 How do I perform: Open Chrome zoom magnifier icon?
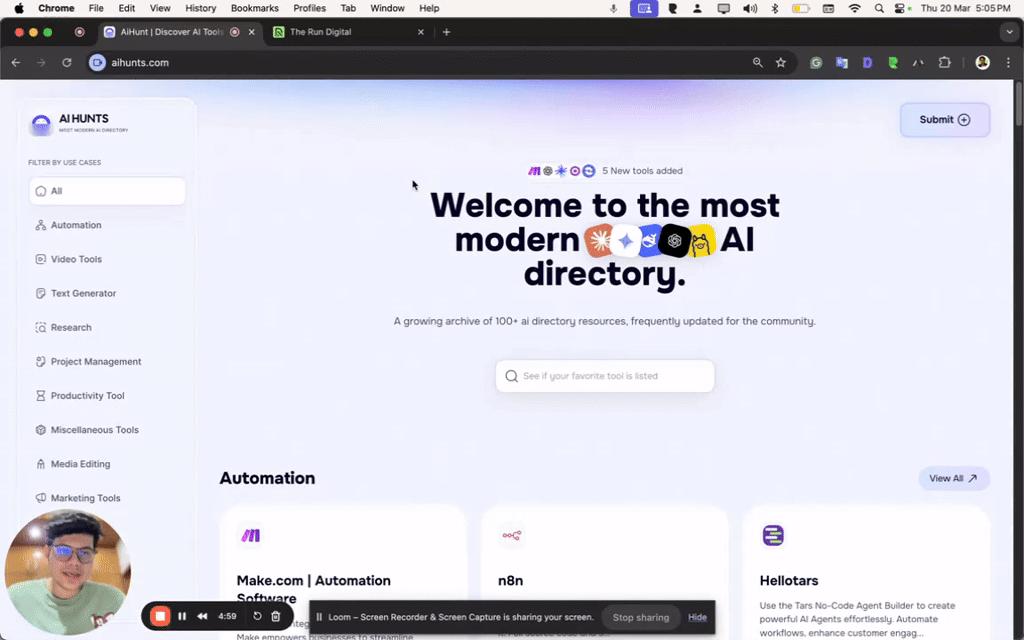coord(758,63)
